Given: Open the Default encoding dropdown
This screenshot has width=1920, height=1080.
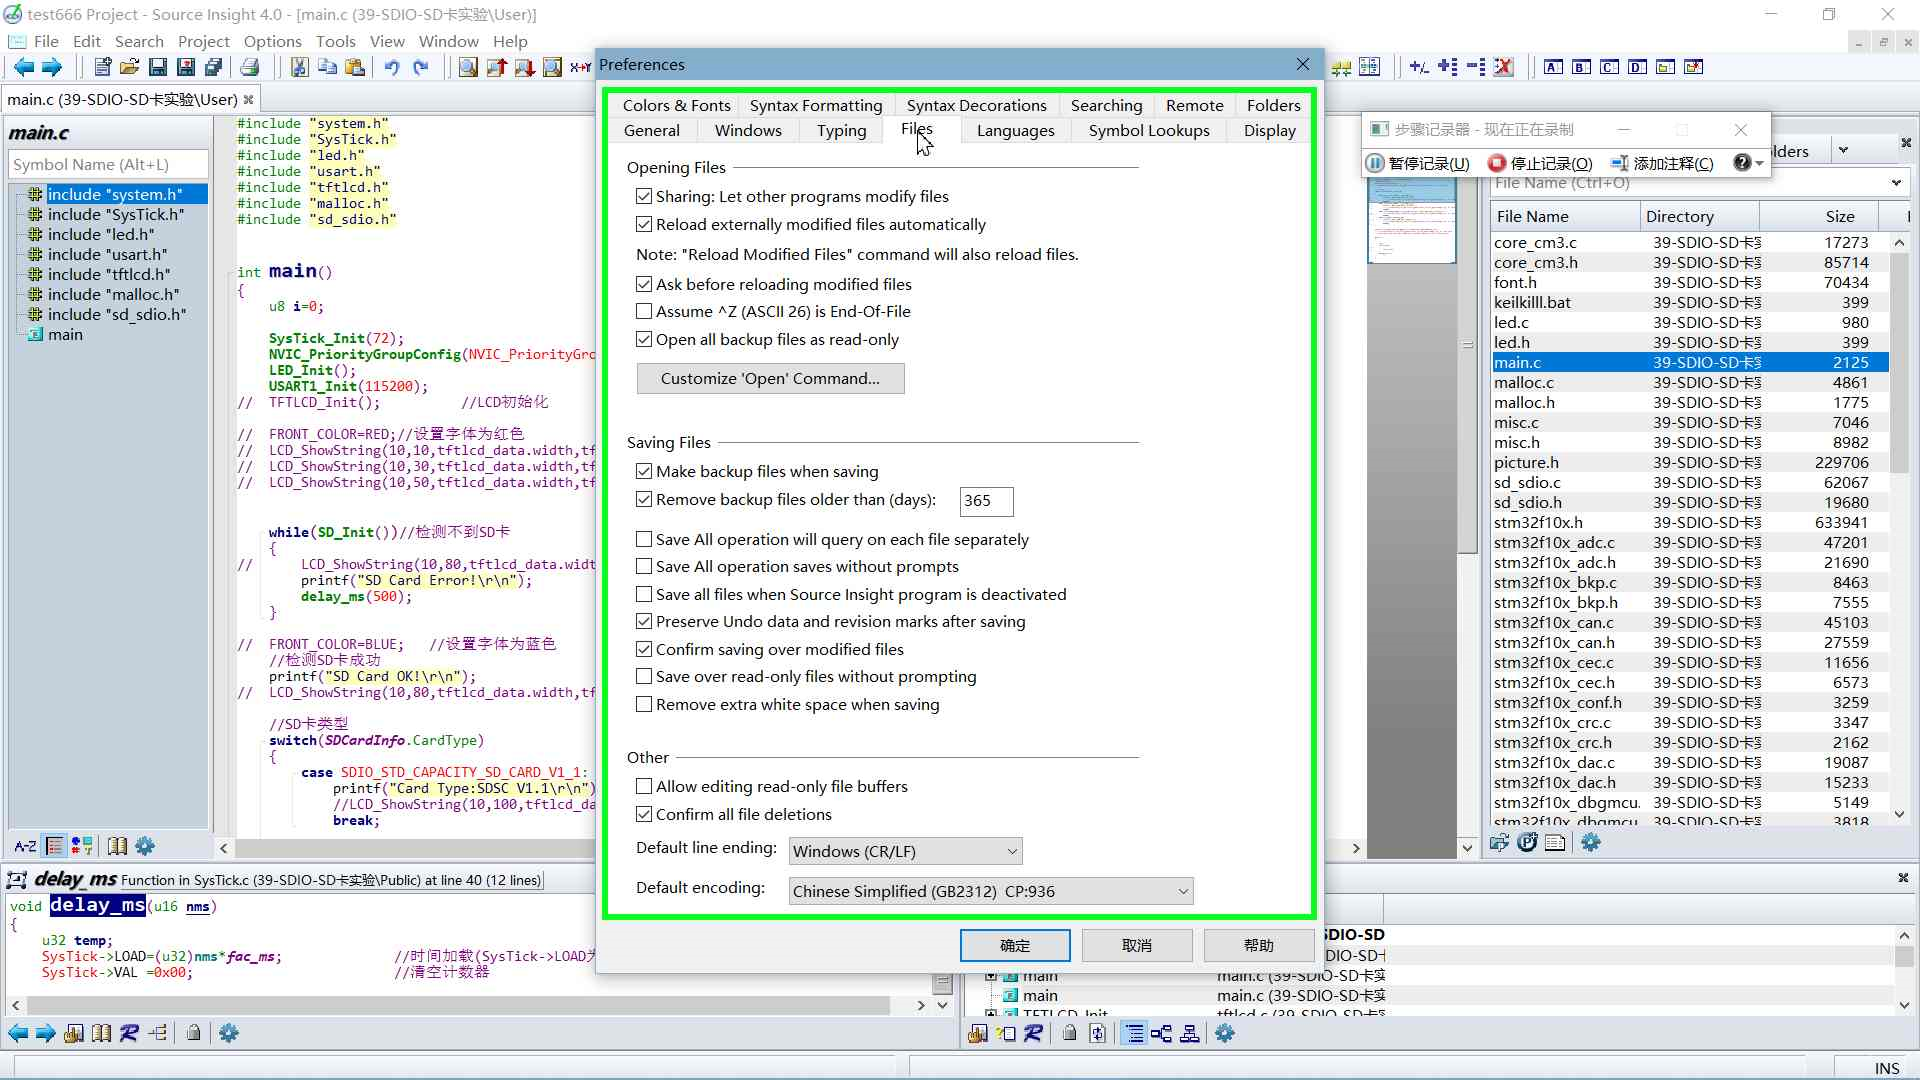Looking at the screenshot, I should tap(991, 891).
